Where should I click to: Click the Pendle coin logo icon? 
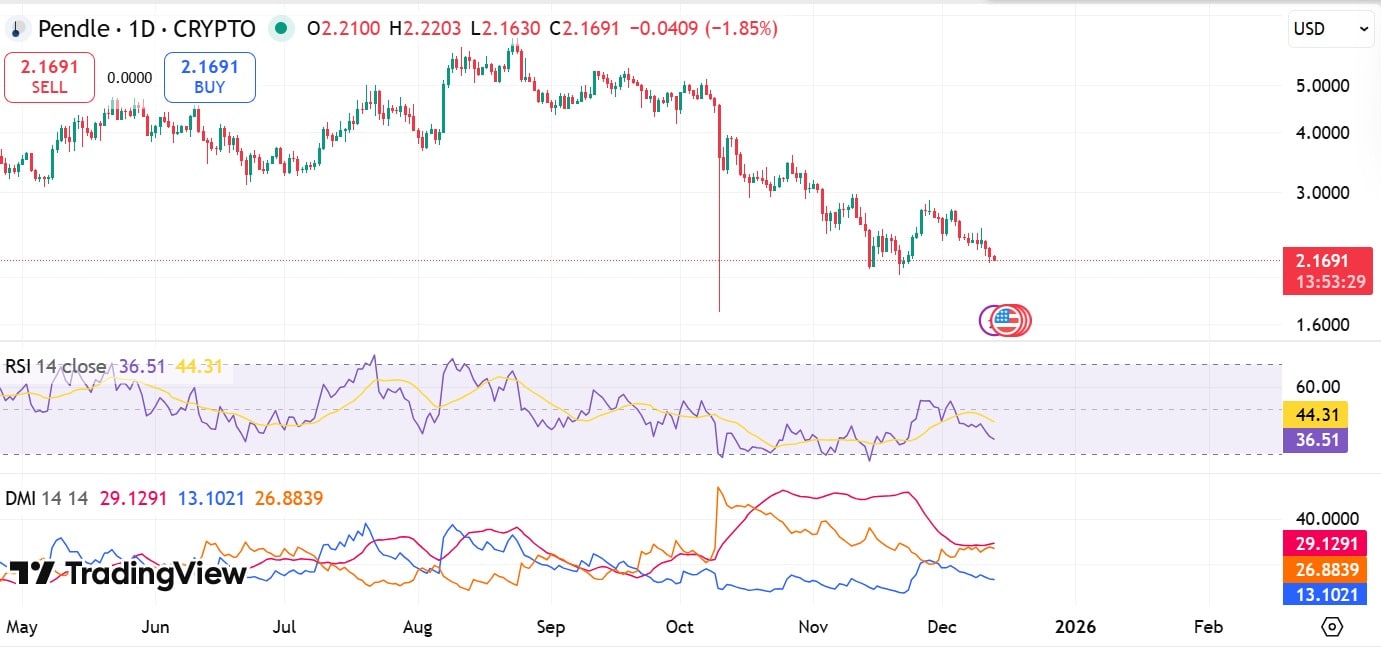[18, 29]
